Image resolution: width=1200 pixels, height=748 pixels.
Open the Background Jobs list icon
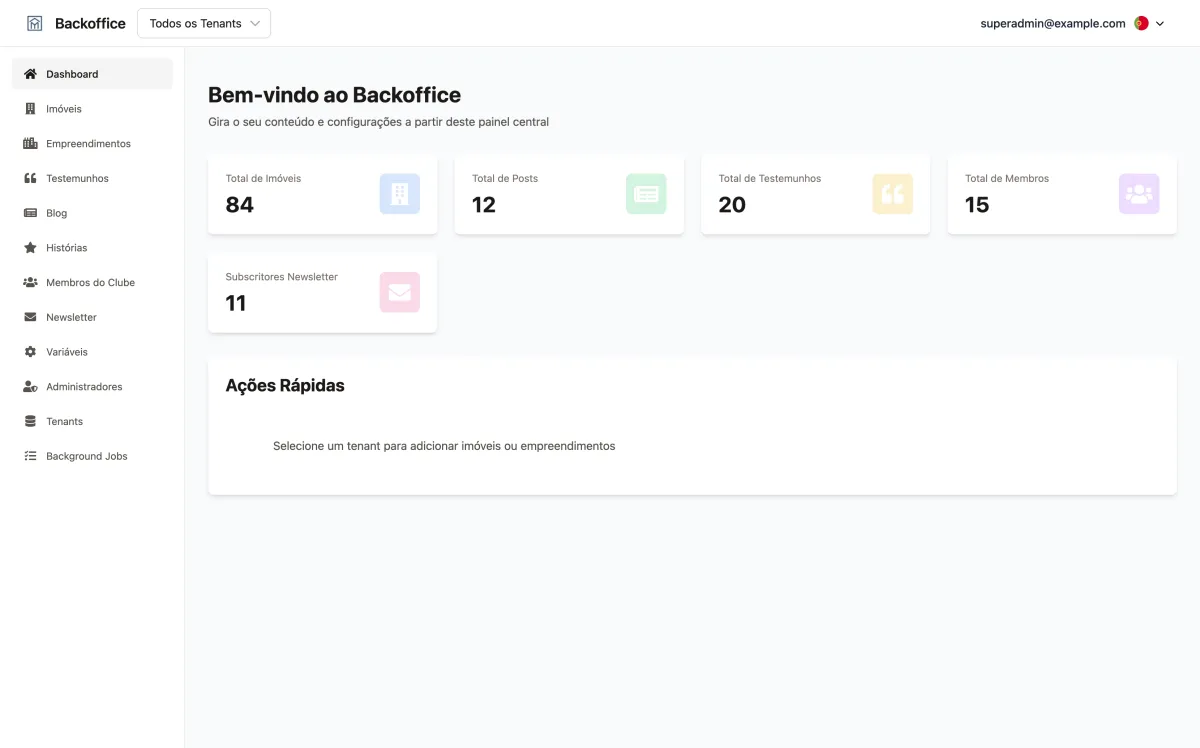coord(29,456)
